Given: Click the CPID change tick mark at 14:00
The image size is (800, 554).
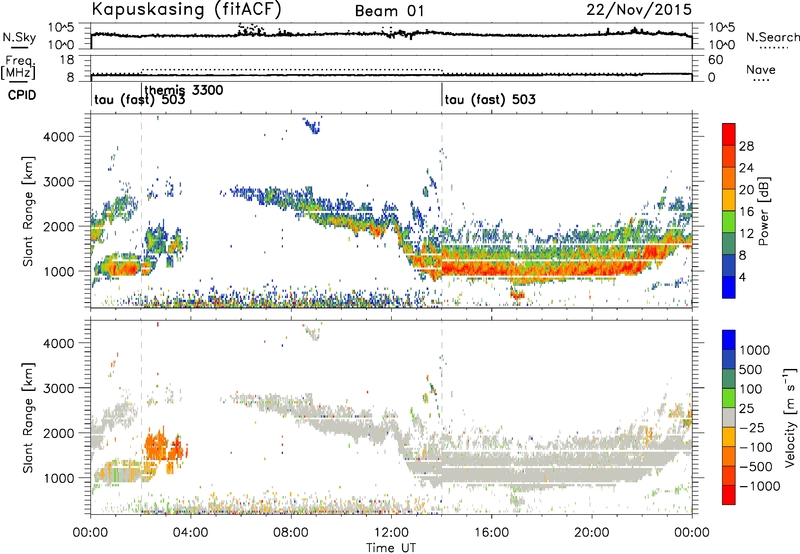Looking at the screenshot, I should pos(442,94).
